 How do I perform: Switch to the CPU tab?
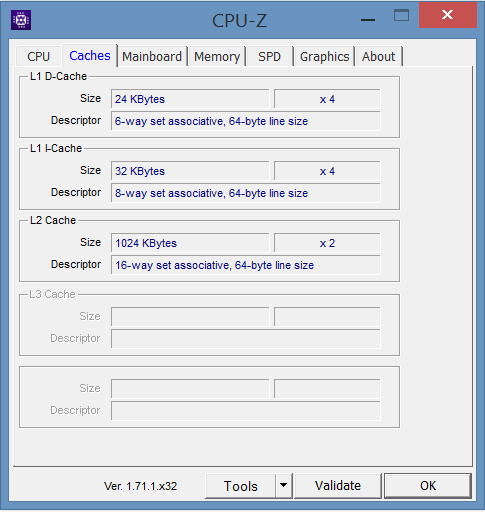coord(38,56)
